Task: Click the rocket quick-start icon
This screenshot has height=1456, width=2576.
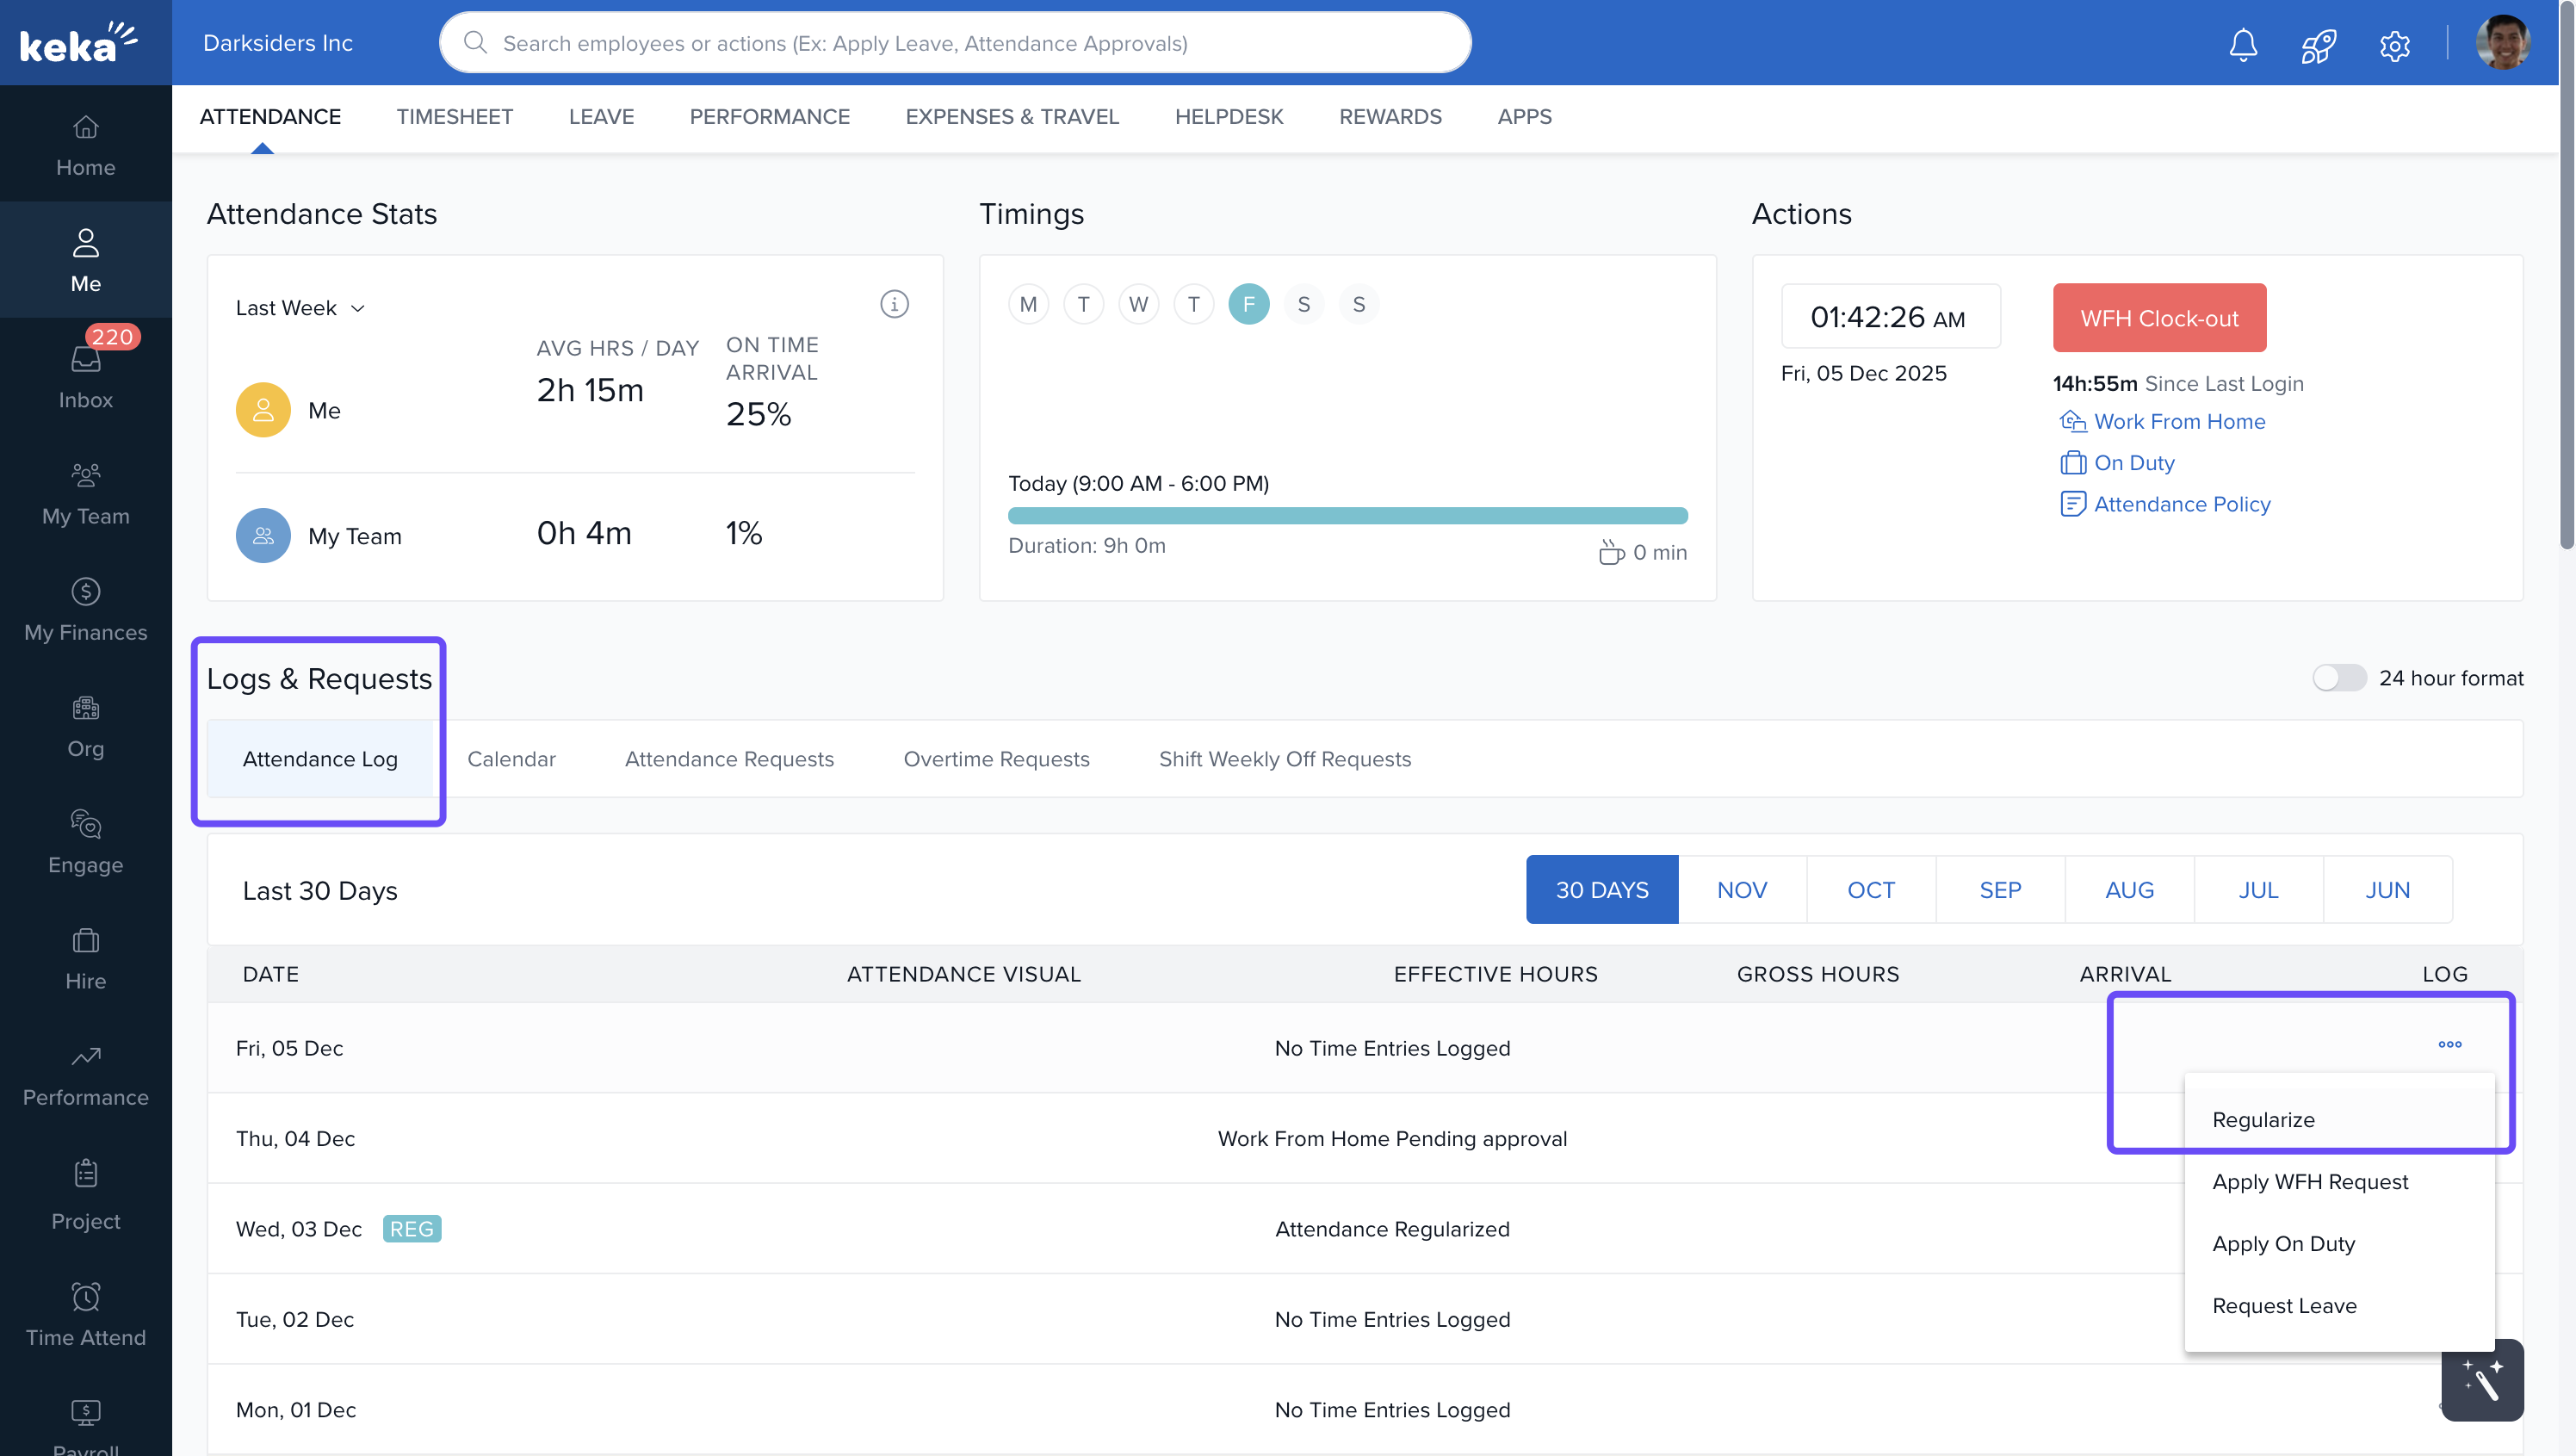Action: 2318,44
